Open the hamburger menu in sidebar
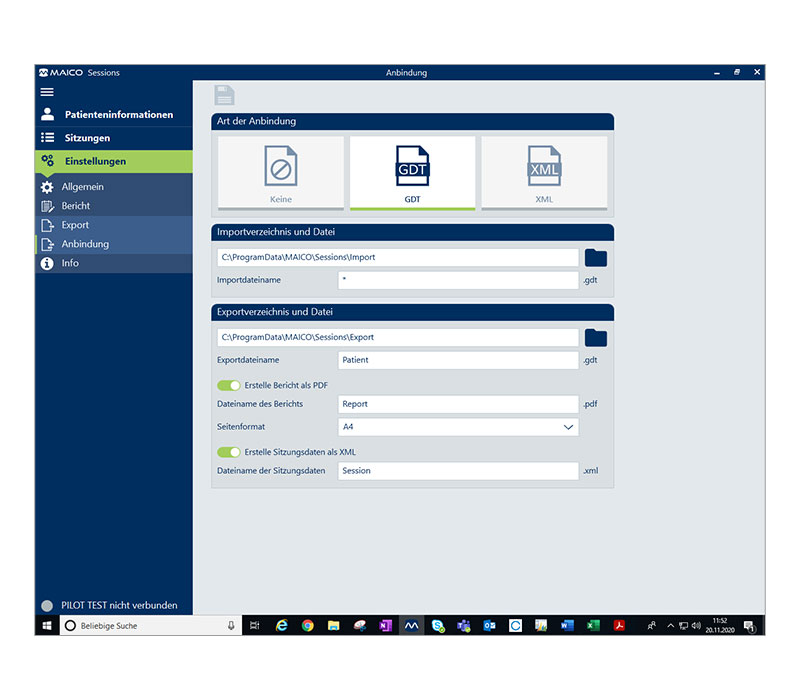Image resolution: width=800 pixels, height=700 pixels. point(47,91)
